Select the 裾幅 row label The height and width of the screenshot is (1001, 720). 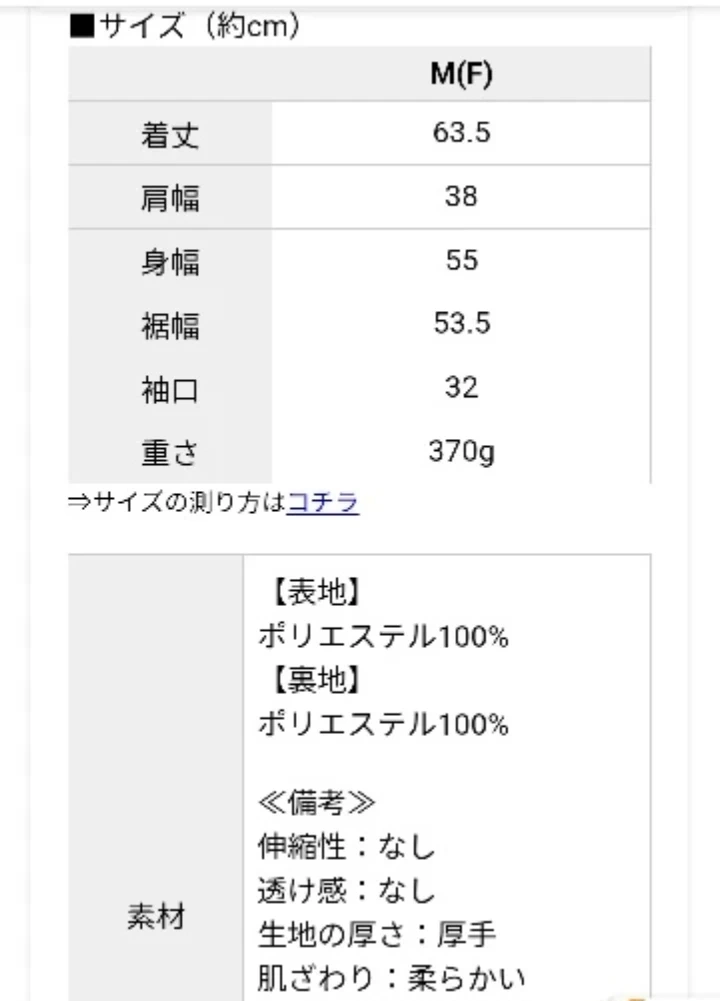point(170,326)
